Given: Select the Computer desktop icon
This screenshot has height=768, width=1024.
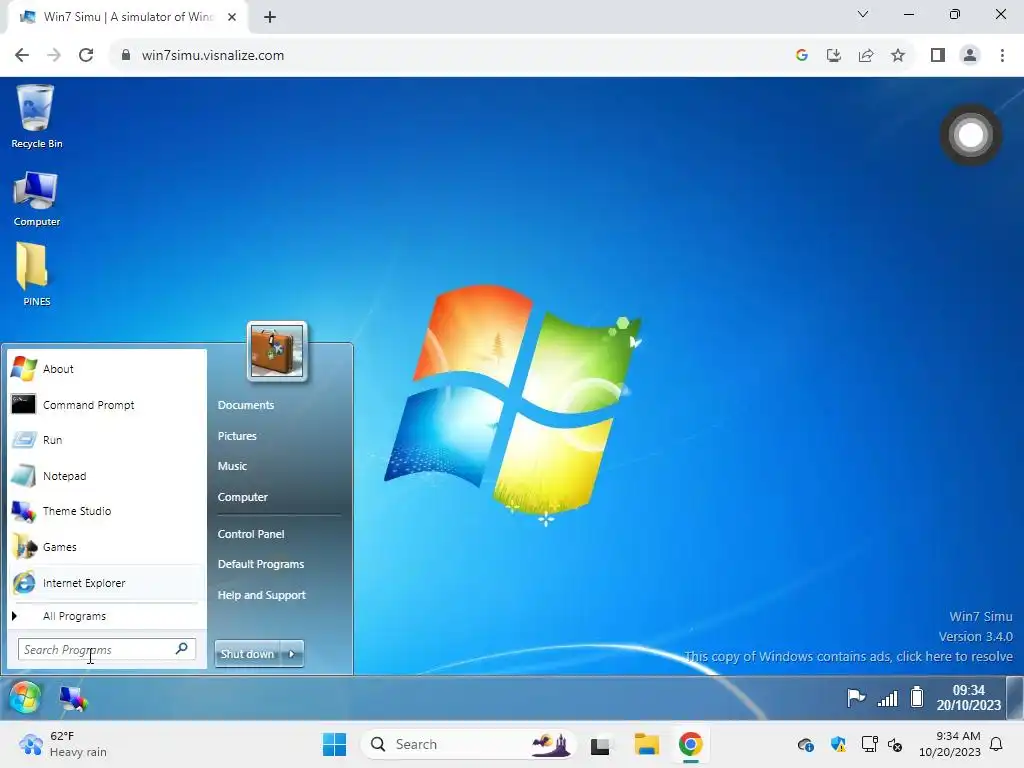Looking at the screenshot, I should coord(36,199).
